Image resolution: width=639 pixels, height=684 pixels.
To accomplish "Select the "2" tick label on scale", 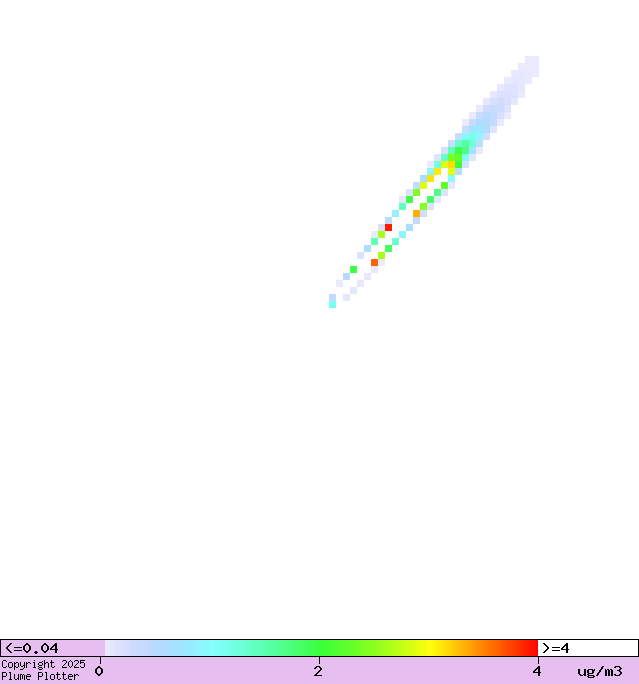I will point(318,671).
